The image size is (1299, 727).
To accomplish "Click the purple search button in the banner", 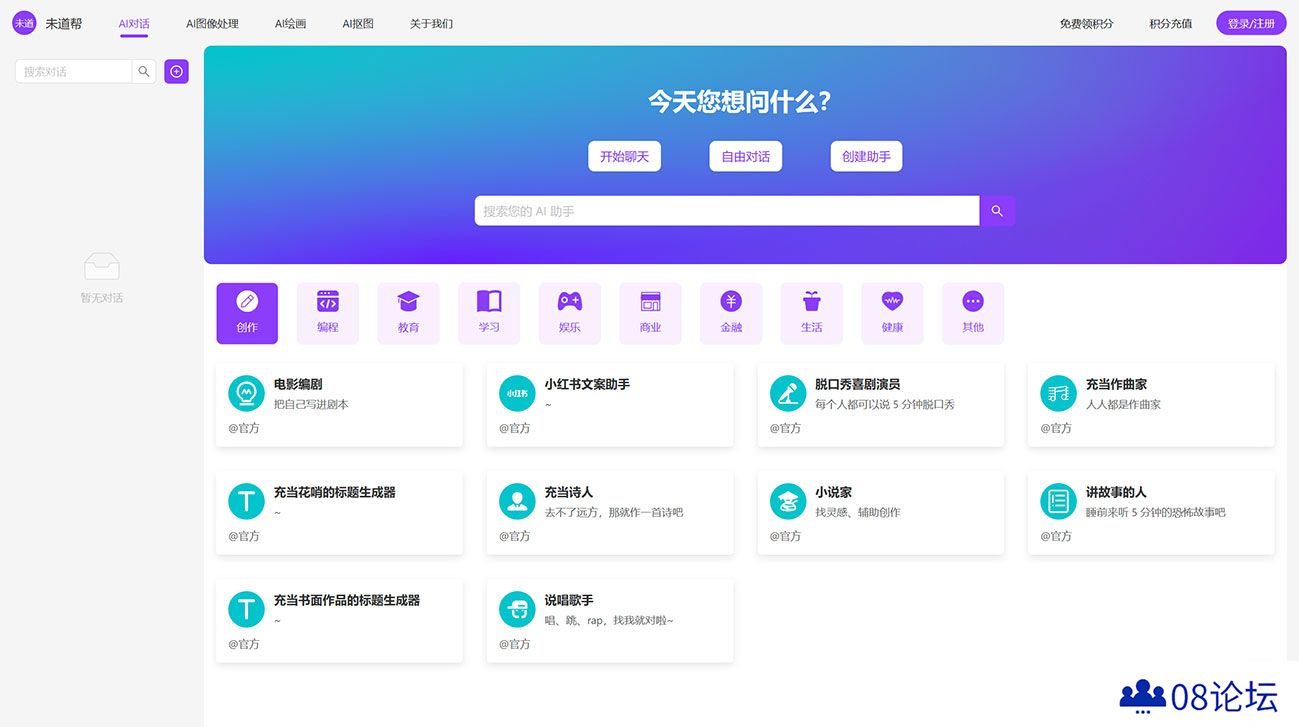I will [997, 211].
